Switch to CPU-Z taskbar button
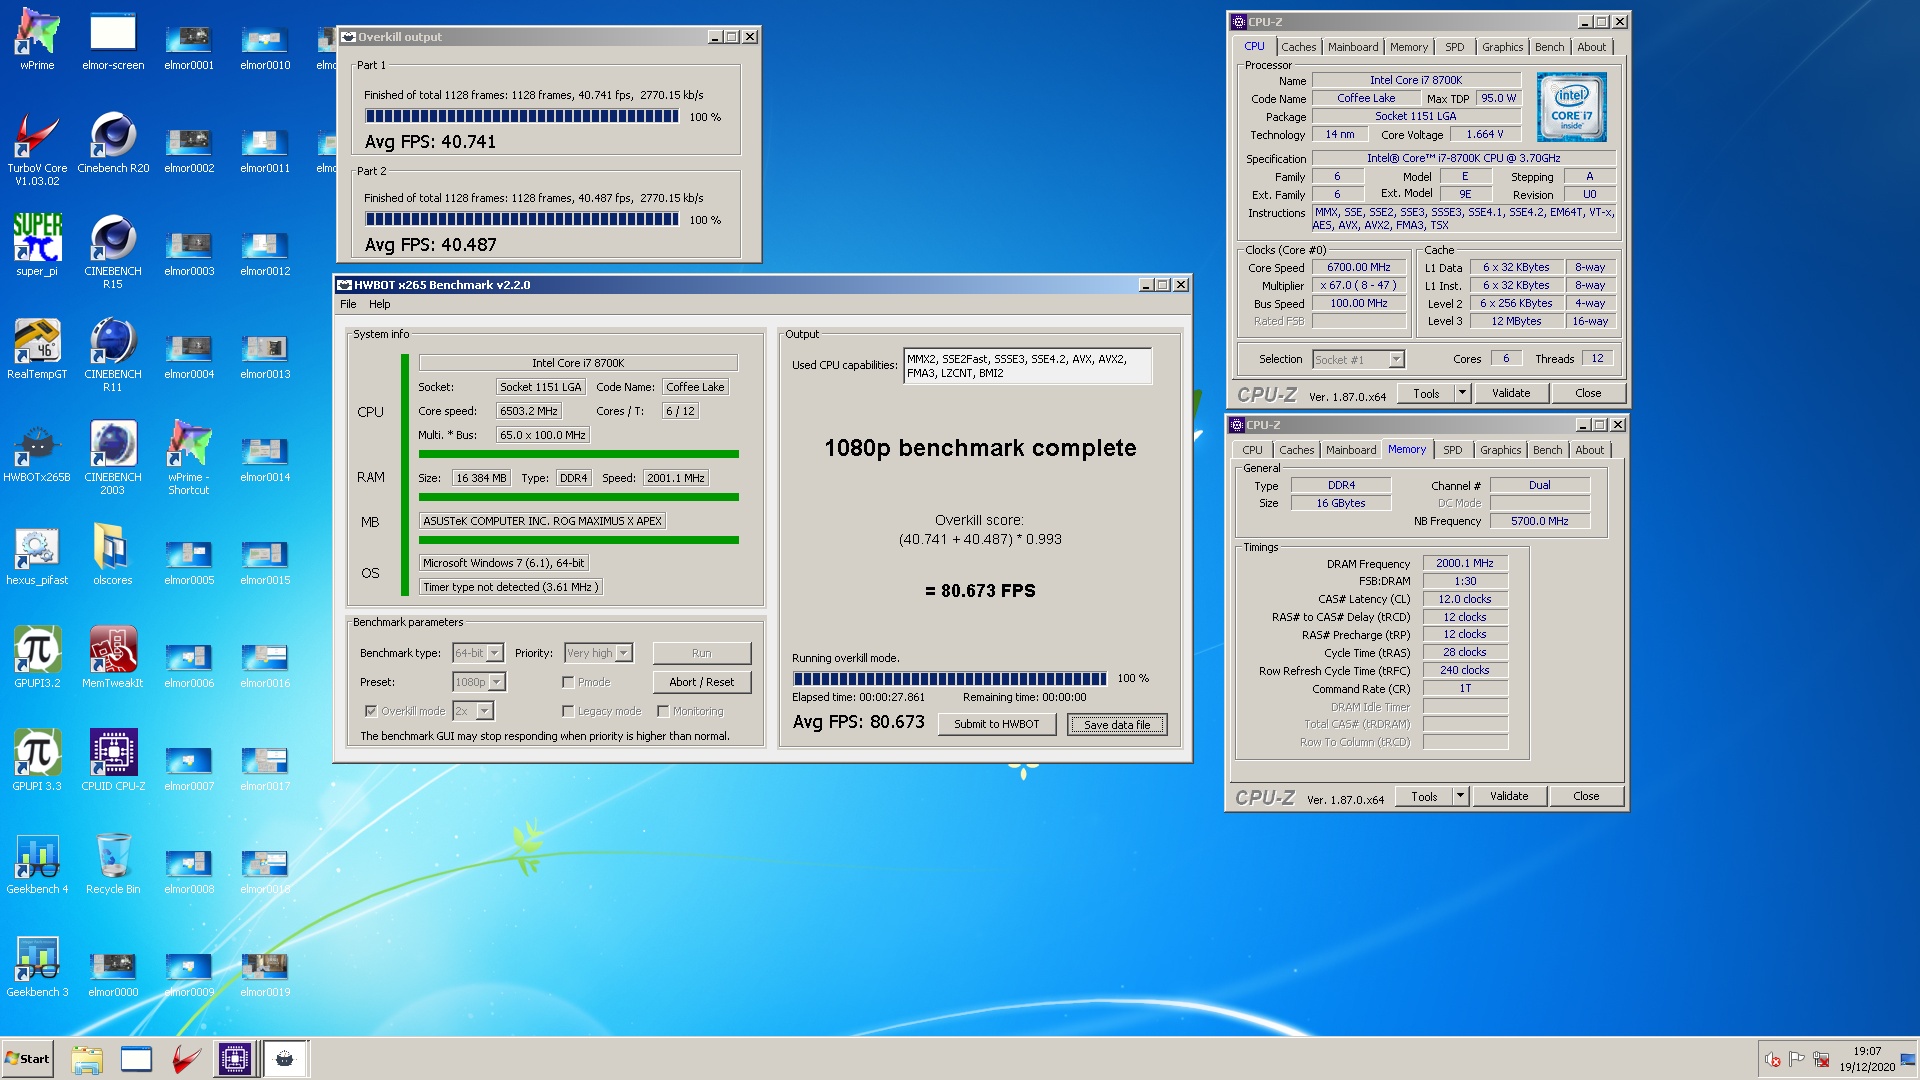The image size is (1920, 1080). click(235, 1059)
